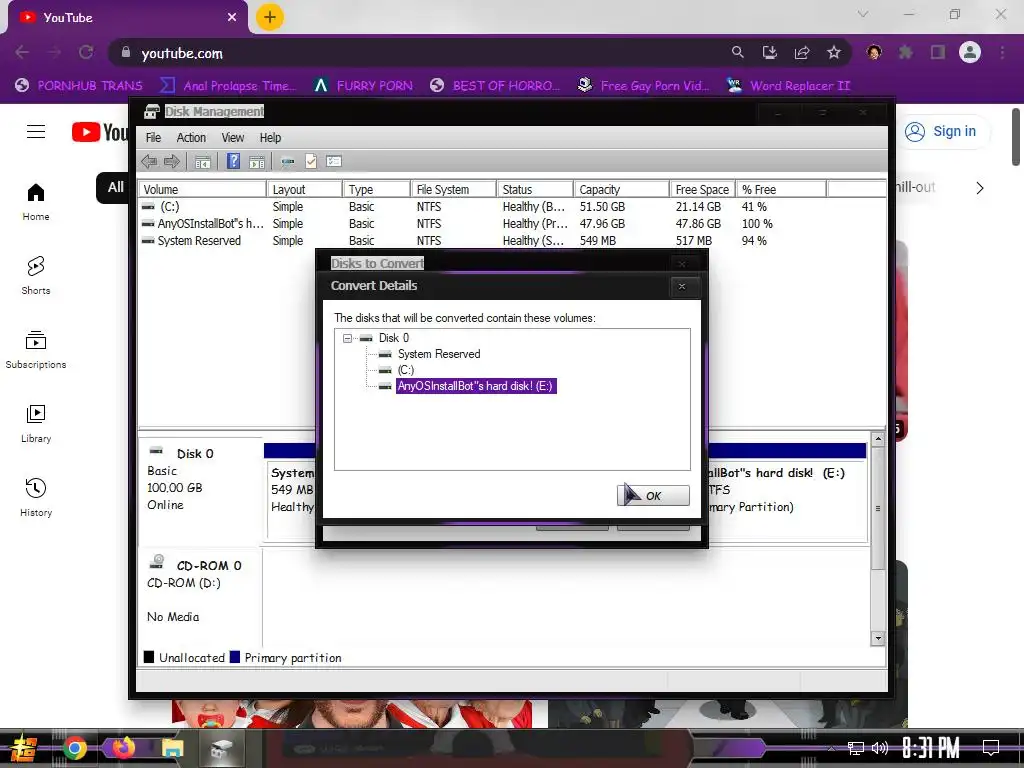This screenshot has height=768, width=1024.
Task: Open the BEST OF HORRO... bookmark
Action: tap(496, 86)
